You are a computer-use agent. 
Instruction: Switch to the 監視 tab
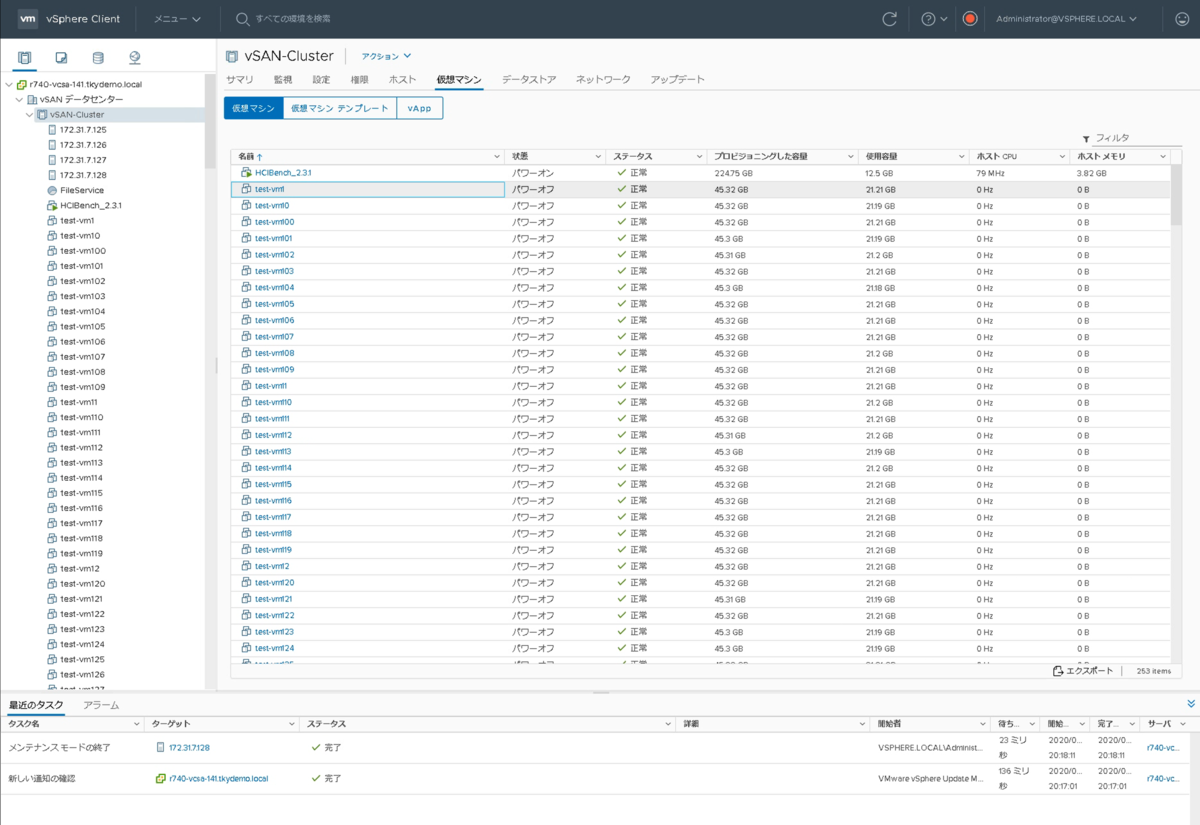(283, 79)
